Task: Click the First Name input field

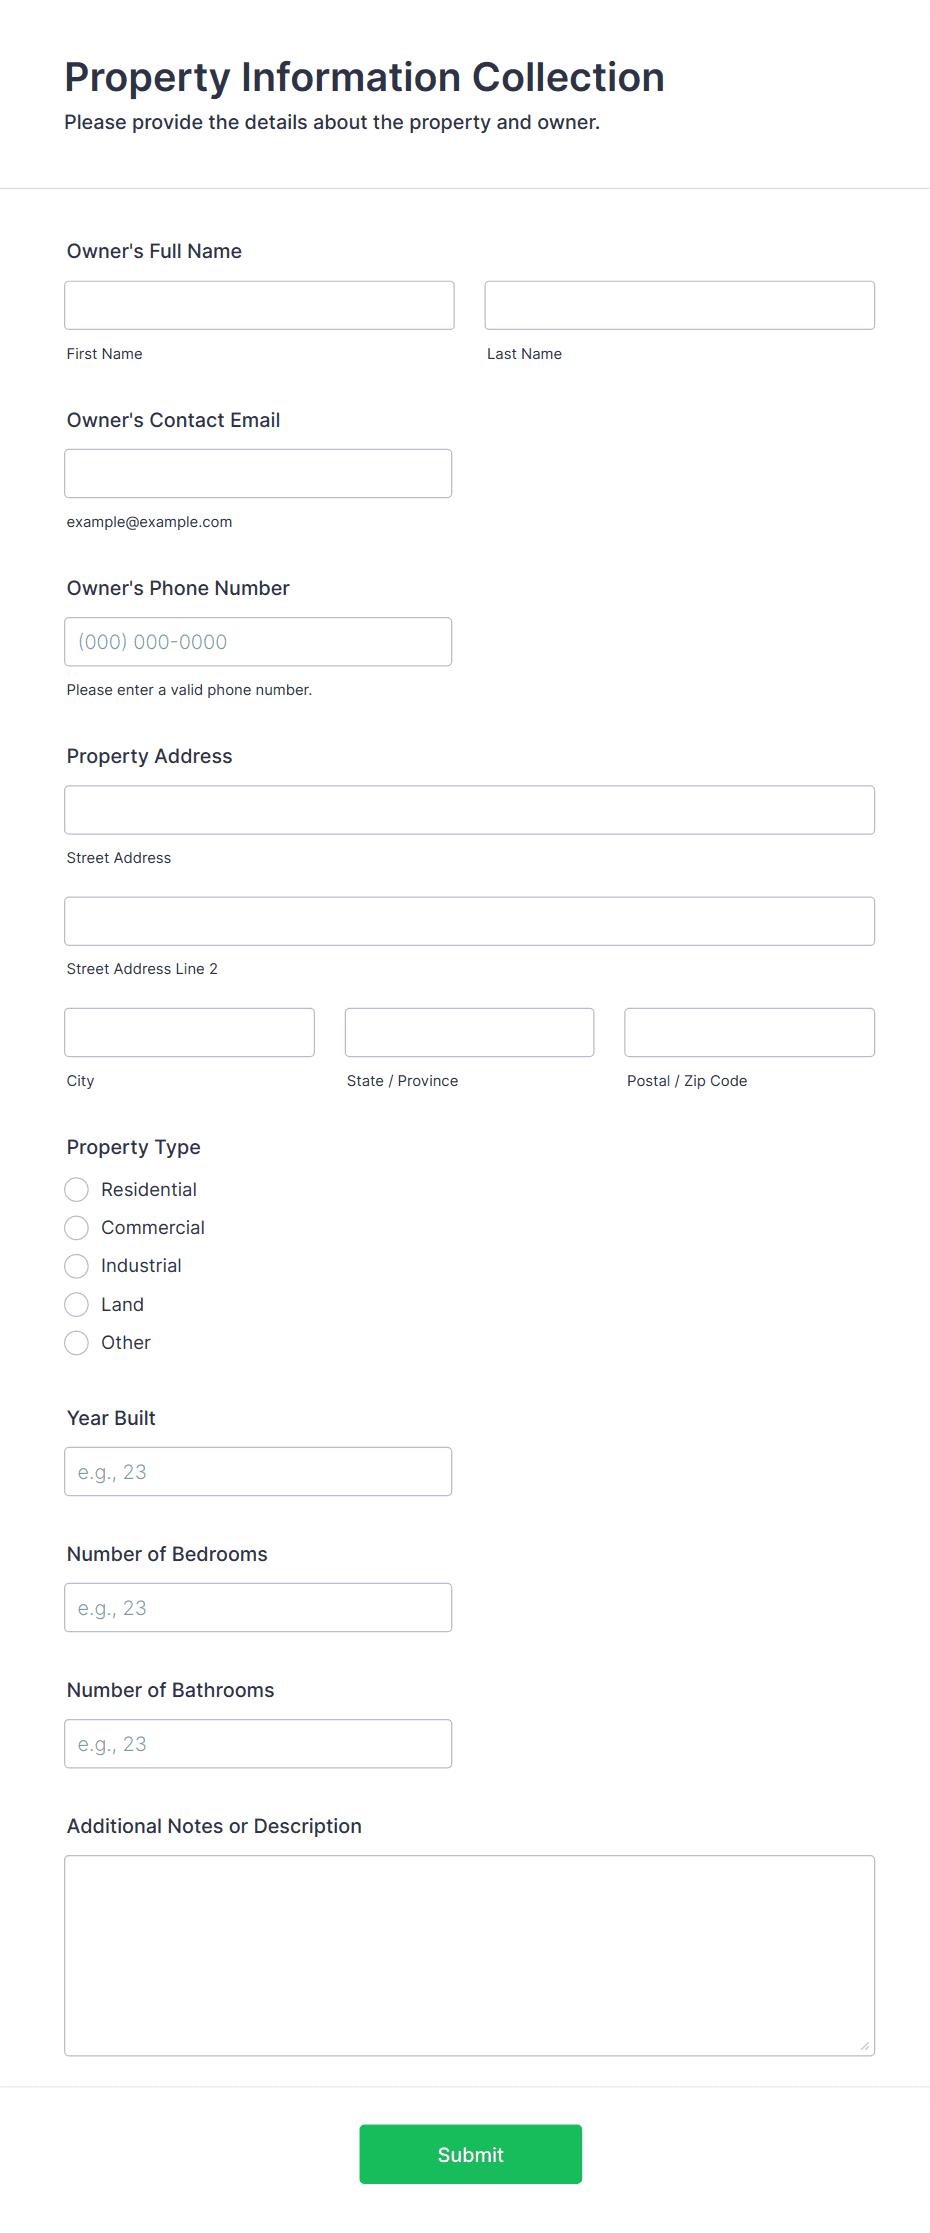Action: pyautogui.click(x=258, y=305)
